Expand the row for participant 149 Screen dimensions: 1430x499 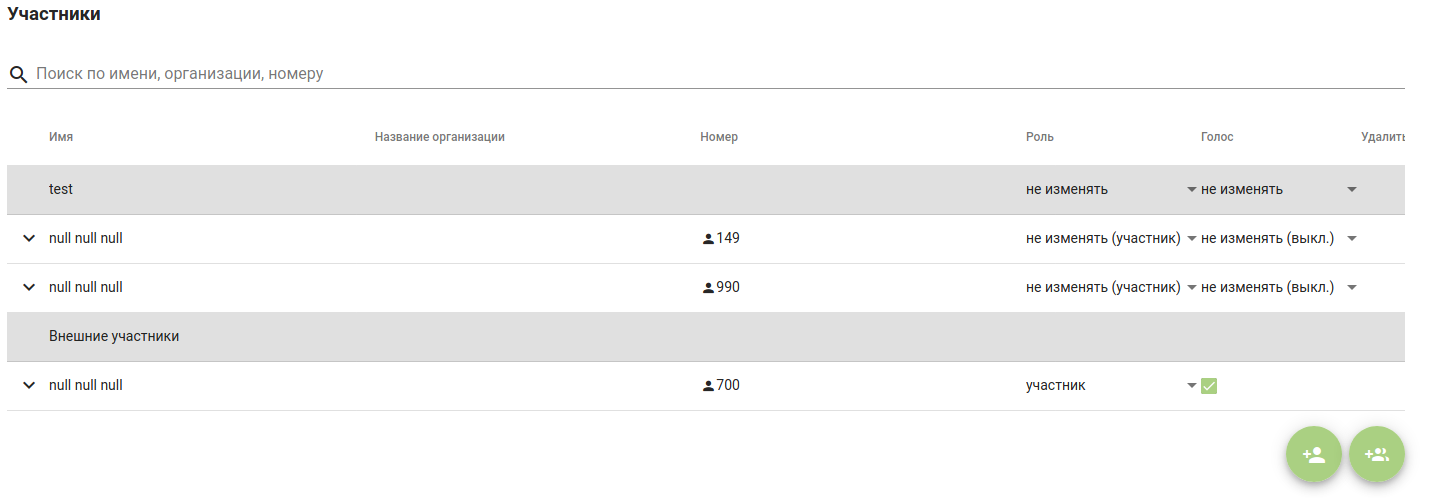tap(29, 239)
